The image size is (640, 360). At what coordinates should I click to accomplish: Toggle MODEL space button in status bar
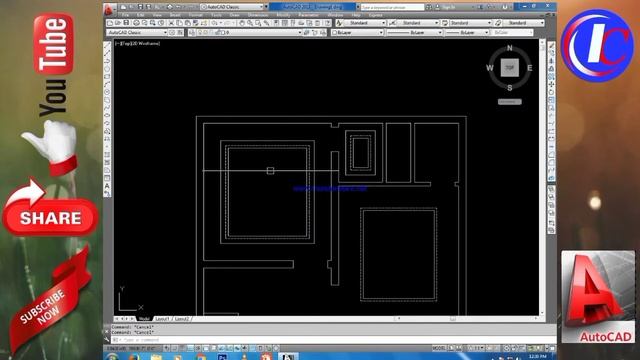[440, 348]
